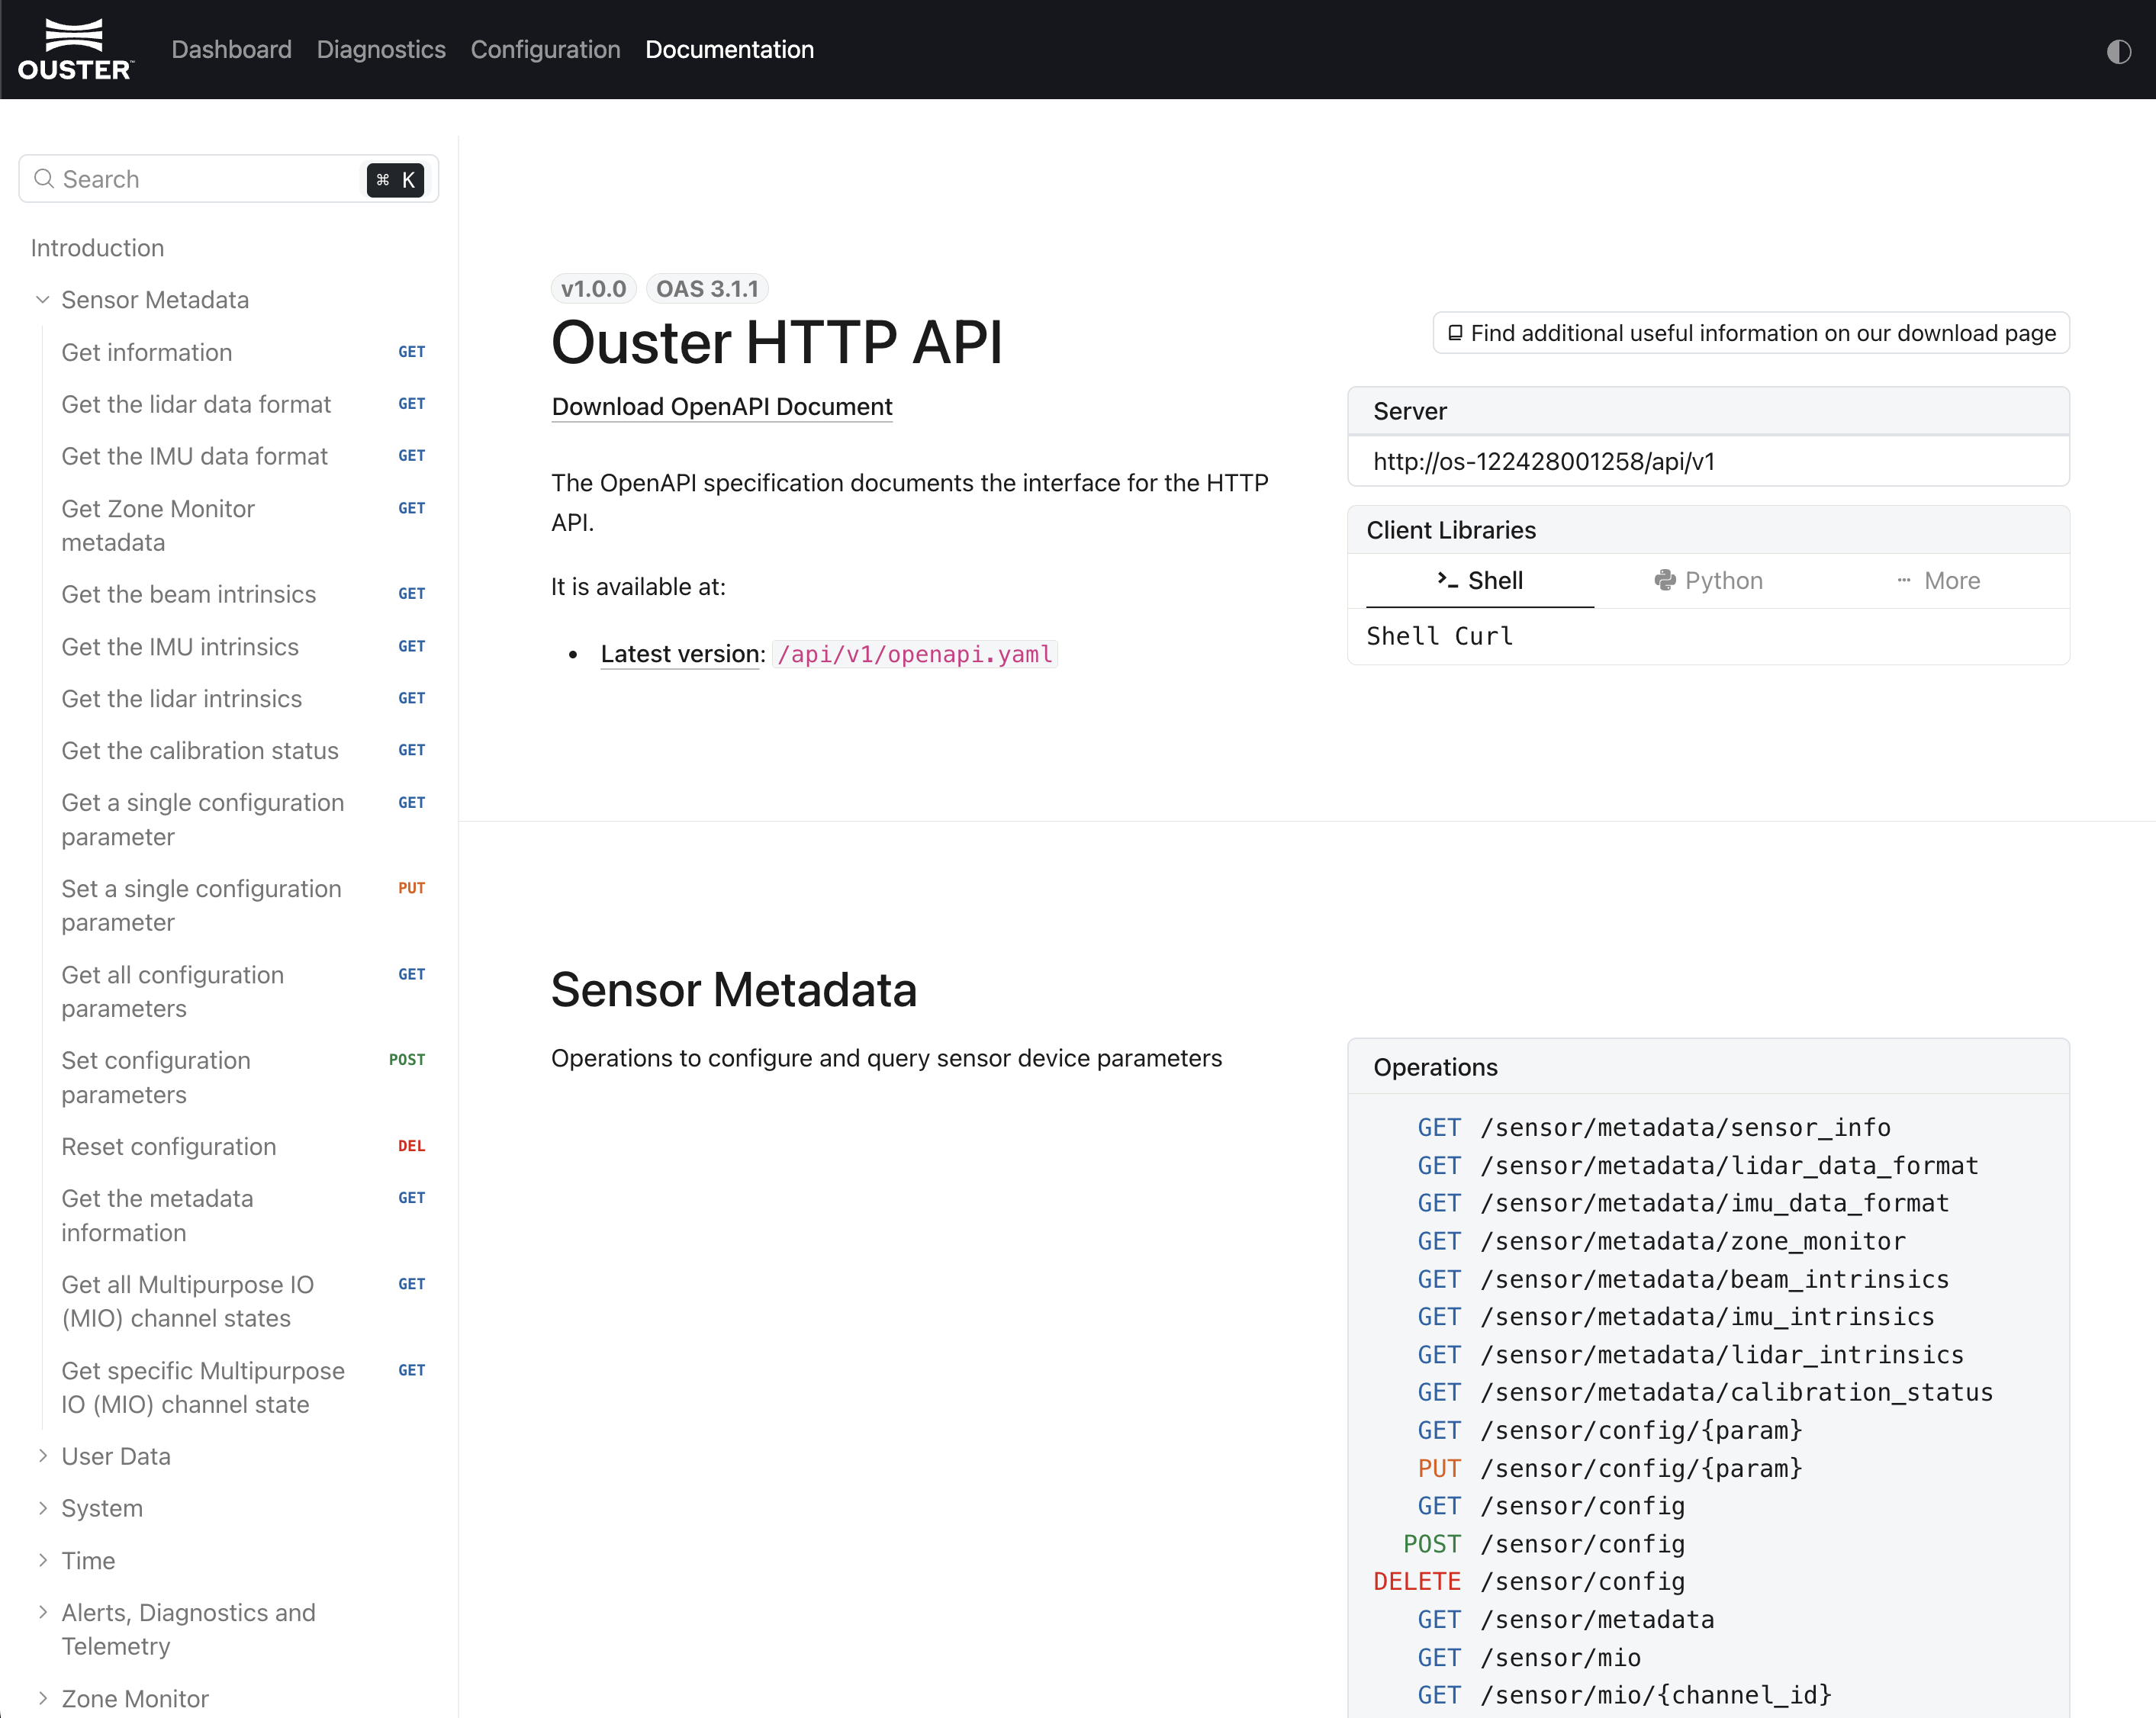Click the Sensor Metadata heading
The width and height of the screenshot is (2156, 1718).
[734, 990]
